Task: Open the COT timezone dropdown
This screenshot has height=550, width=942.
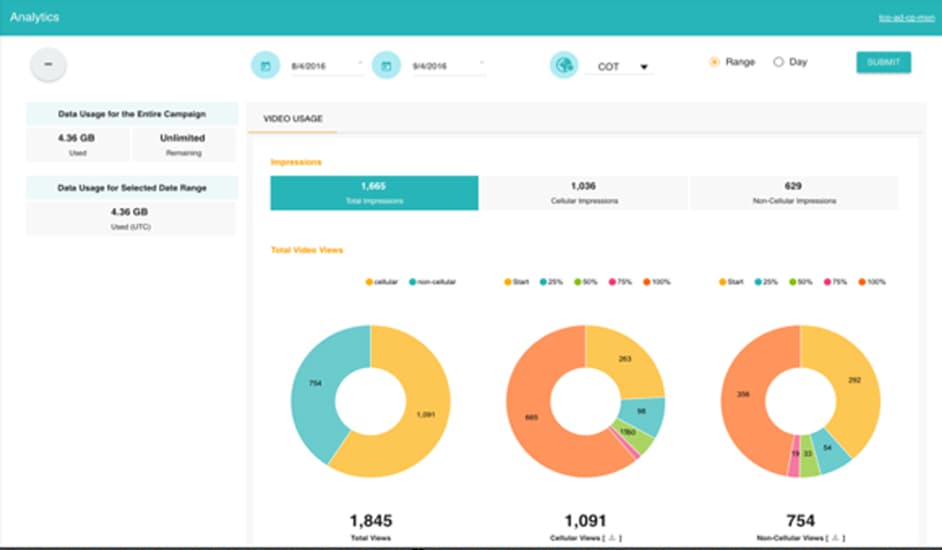Action: click(624, 67)
